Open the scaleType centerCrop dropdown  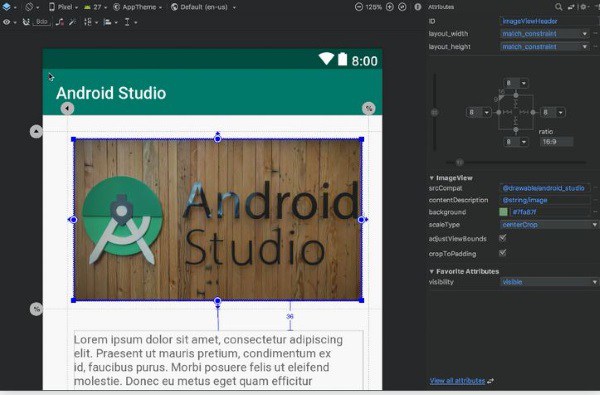pyautogui.click(x=549, y=225)
